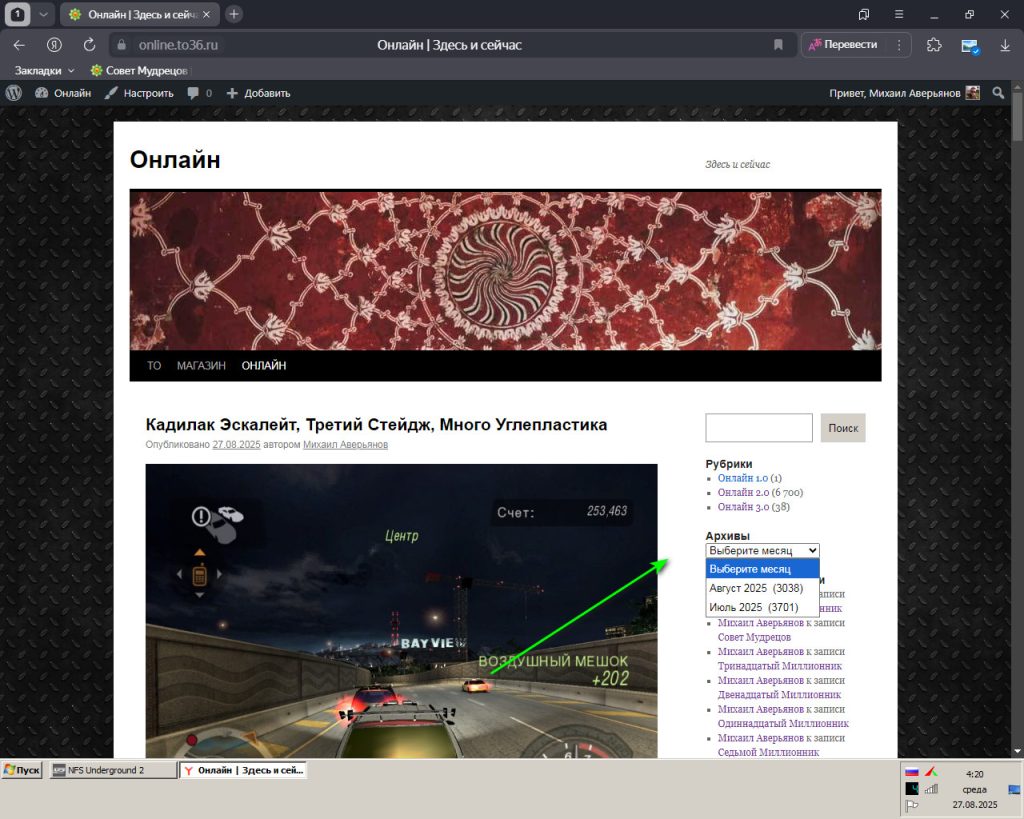View site security via the lock icon

pos(121,45)
